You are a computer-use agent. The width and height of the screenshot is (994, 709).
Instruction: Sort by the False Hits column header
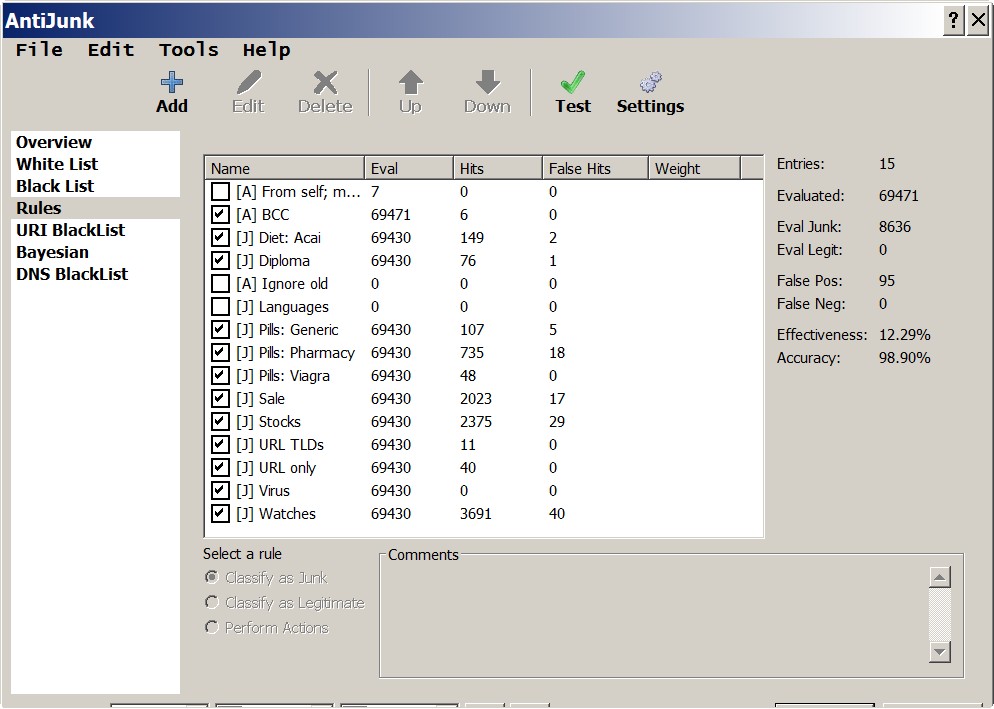(595, 169)
